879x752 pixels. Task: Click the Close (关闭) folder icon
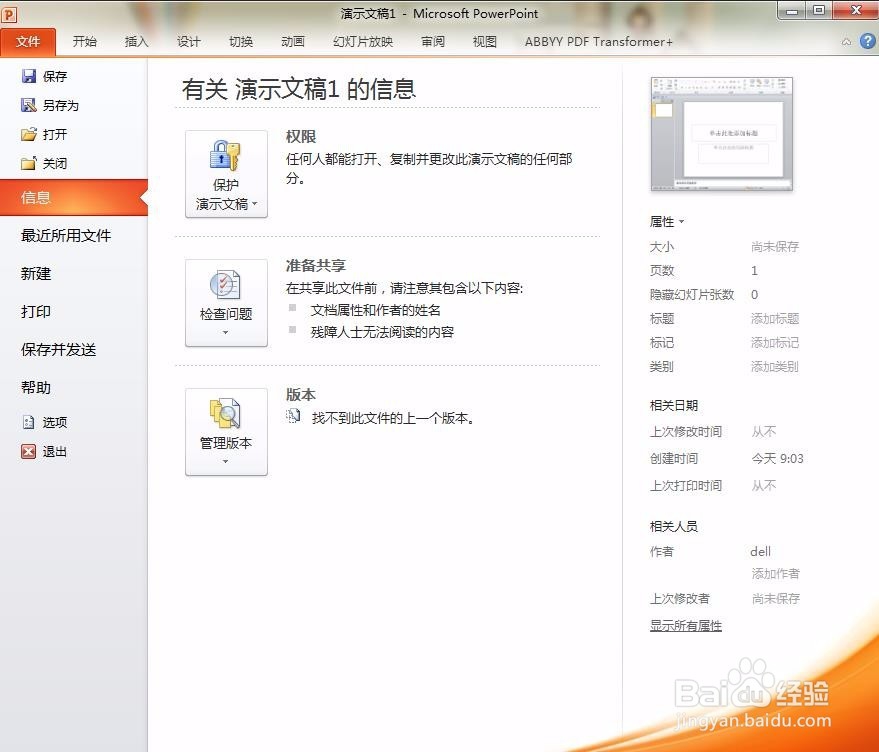[x=29, y=163]
